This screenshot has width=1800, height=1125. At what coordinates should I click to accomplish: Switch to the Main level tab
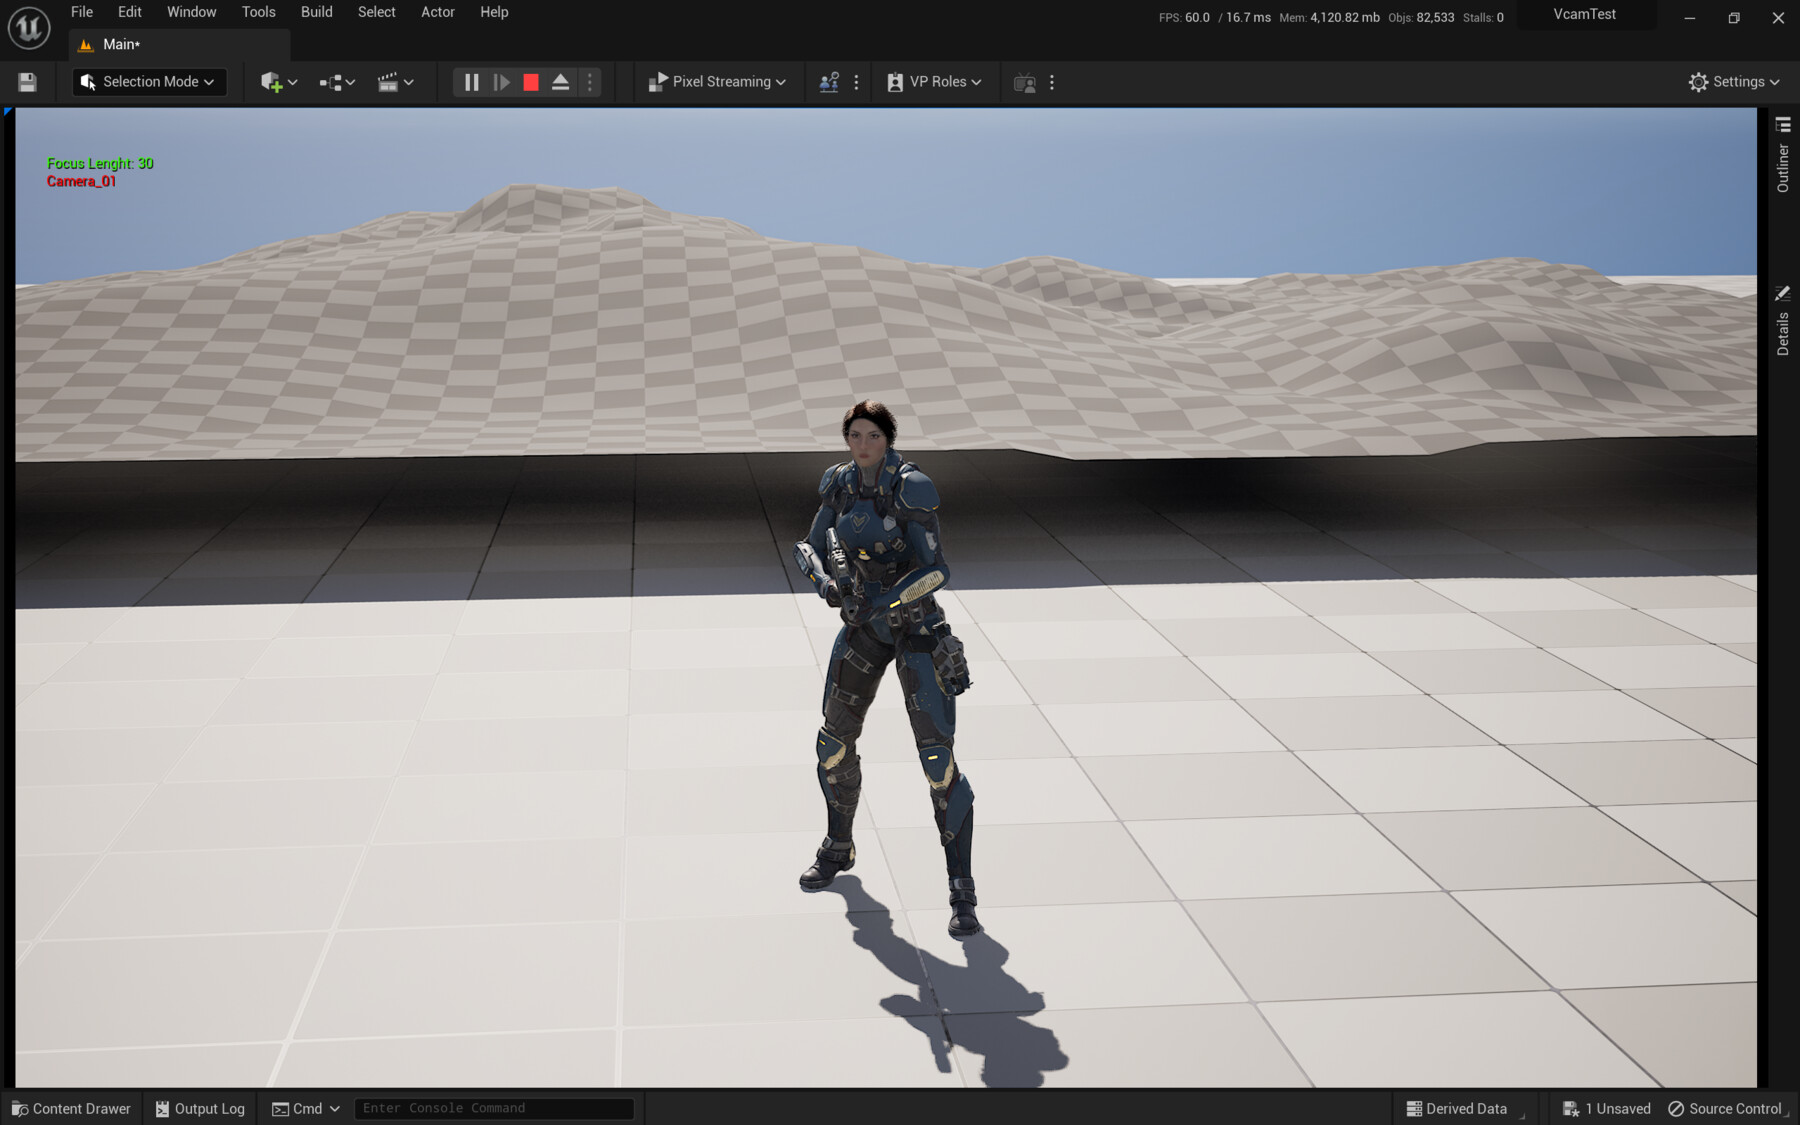[118, 44]
